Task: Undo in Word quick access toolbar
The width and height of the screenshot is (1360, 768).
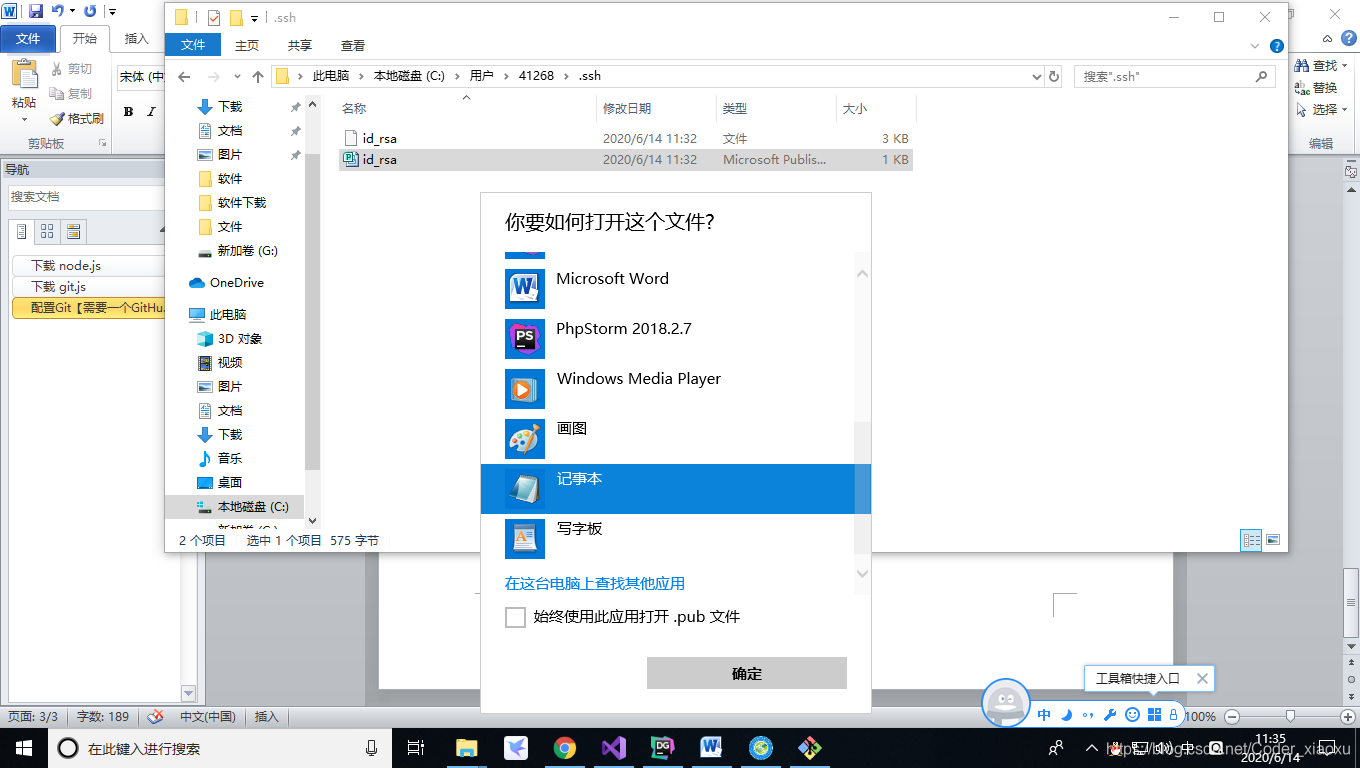Action: pos(57,11)
